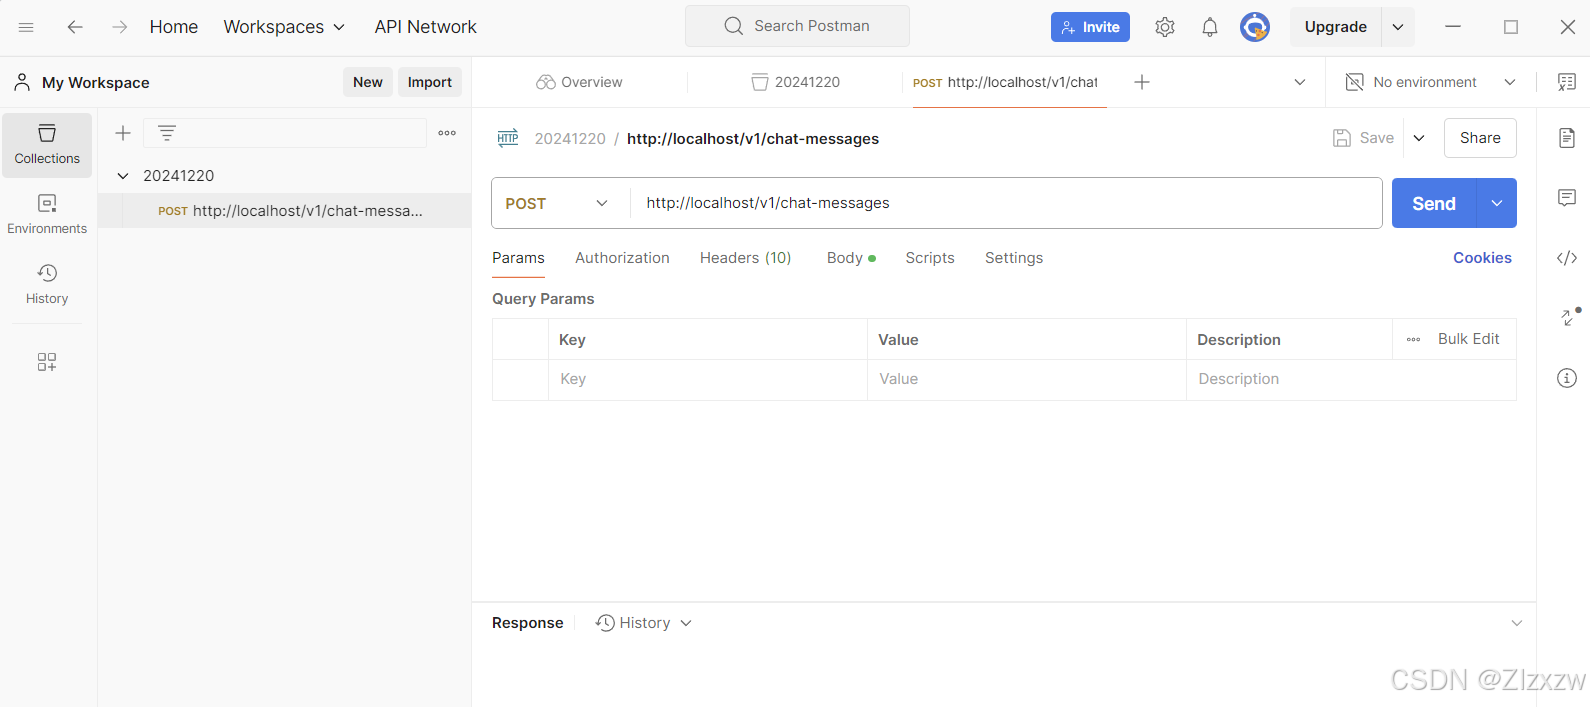The height and width of the screenshot is (707, 1590).
Task: Open the collections three-dot options menu
Action: tap(447, 133)
